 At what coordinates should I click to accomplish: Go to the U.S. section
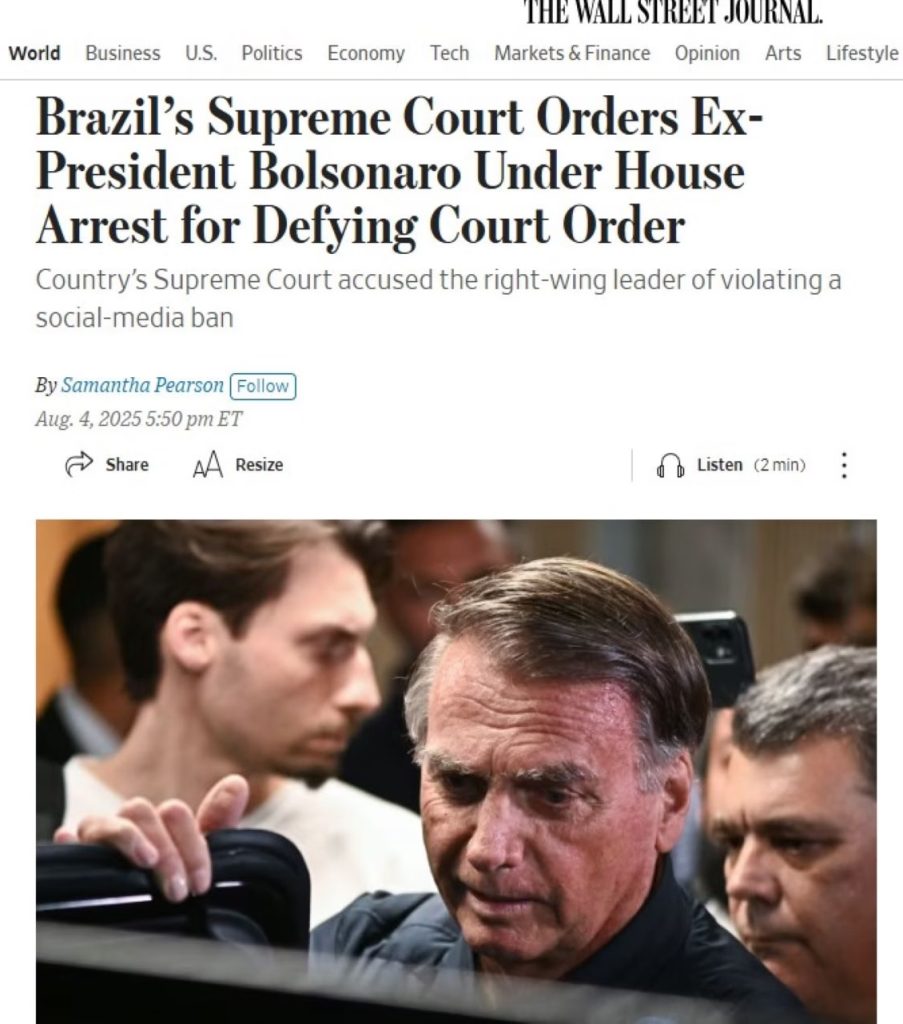pyautogui.click(x=201, y=53)
